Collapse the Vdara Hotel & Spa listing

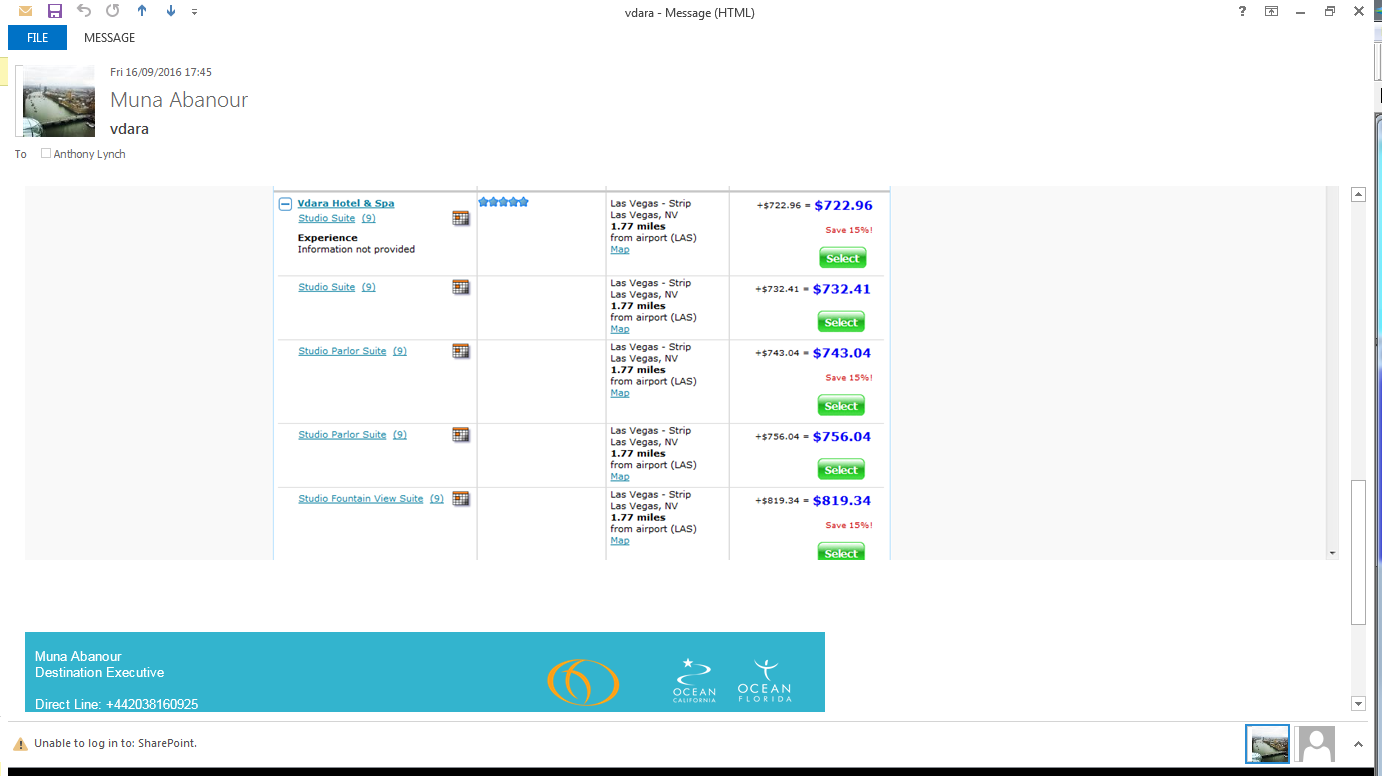click(x=285, y=204)
